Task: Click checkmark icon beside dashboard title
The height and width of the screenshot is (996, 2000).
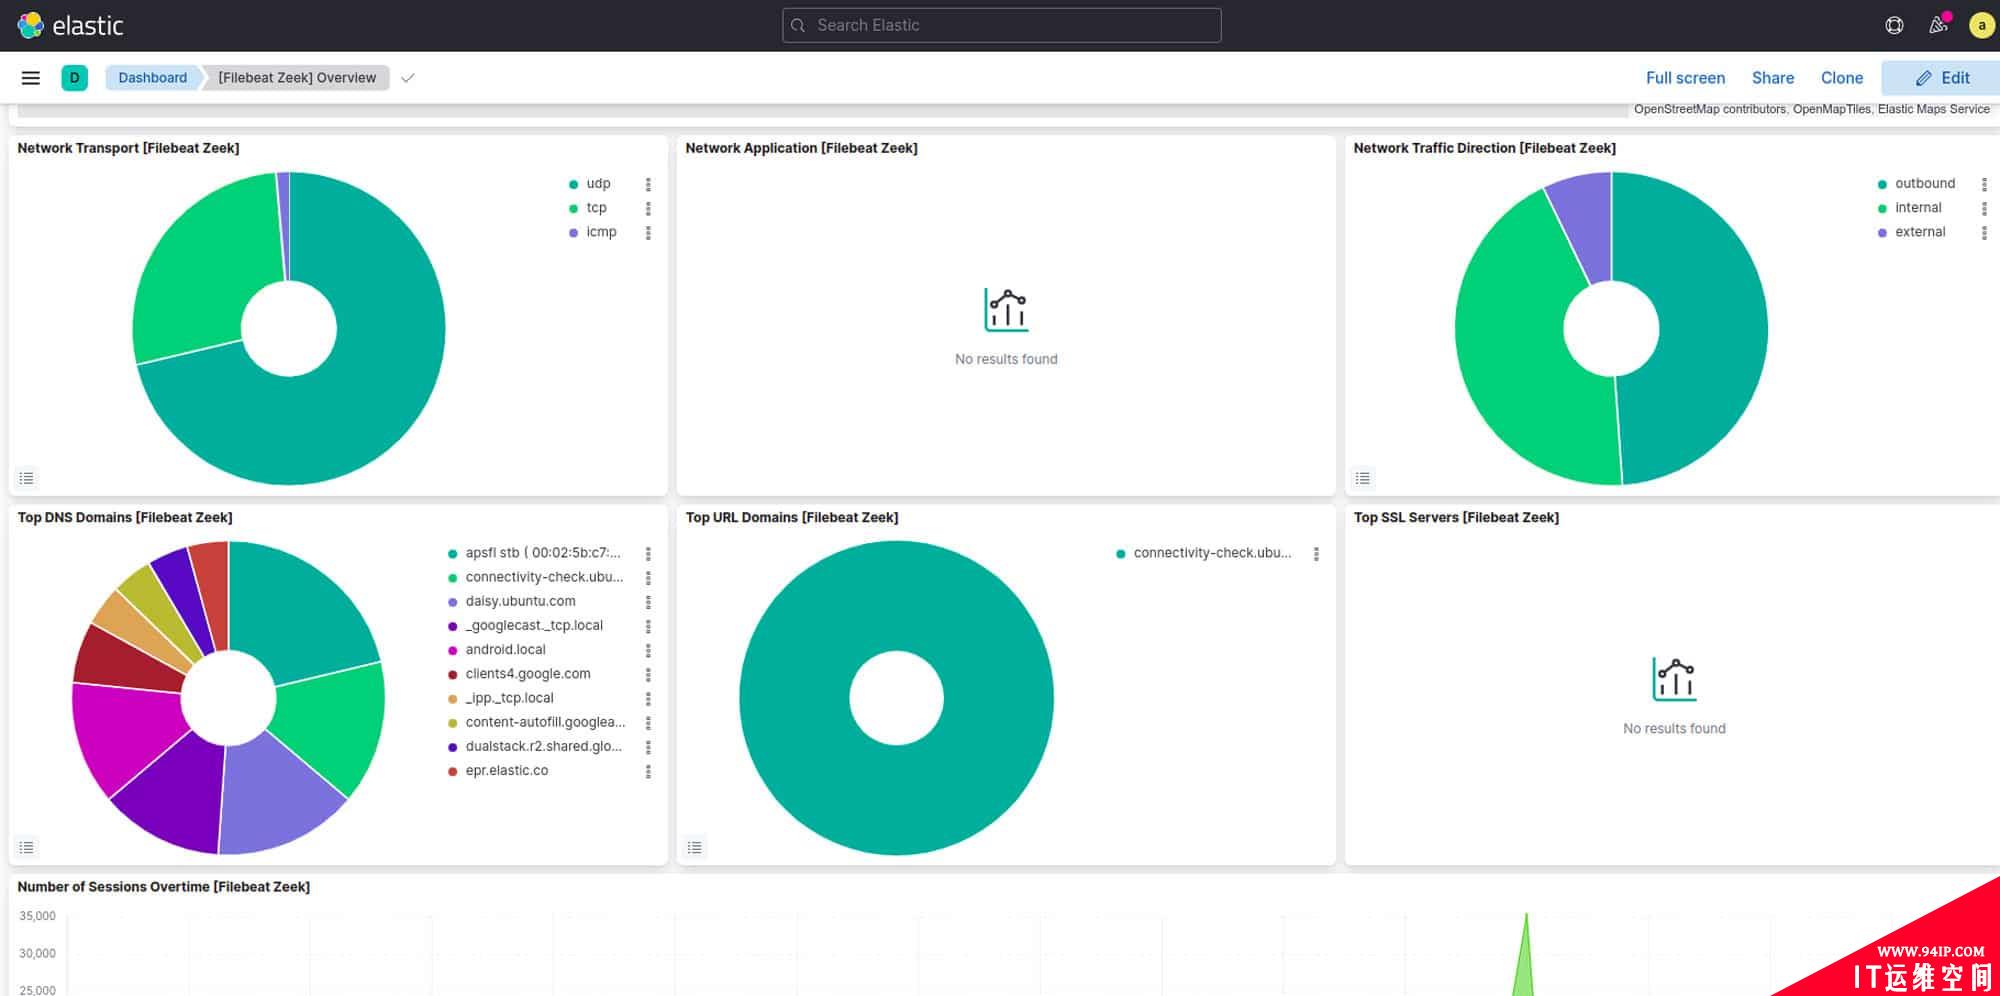Action: (407, 78)
